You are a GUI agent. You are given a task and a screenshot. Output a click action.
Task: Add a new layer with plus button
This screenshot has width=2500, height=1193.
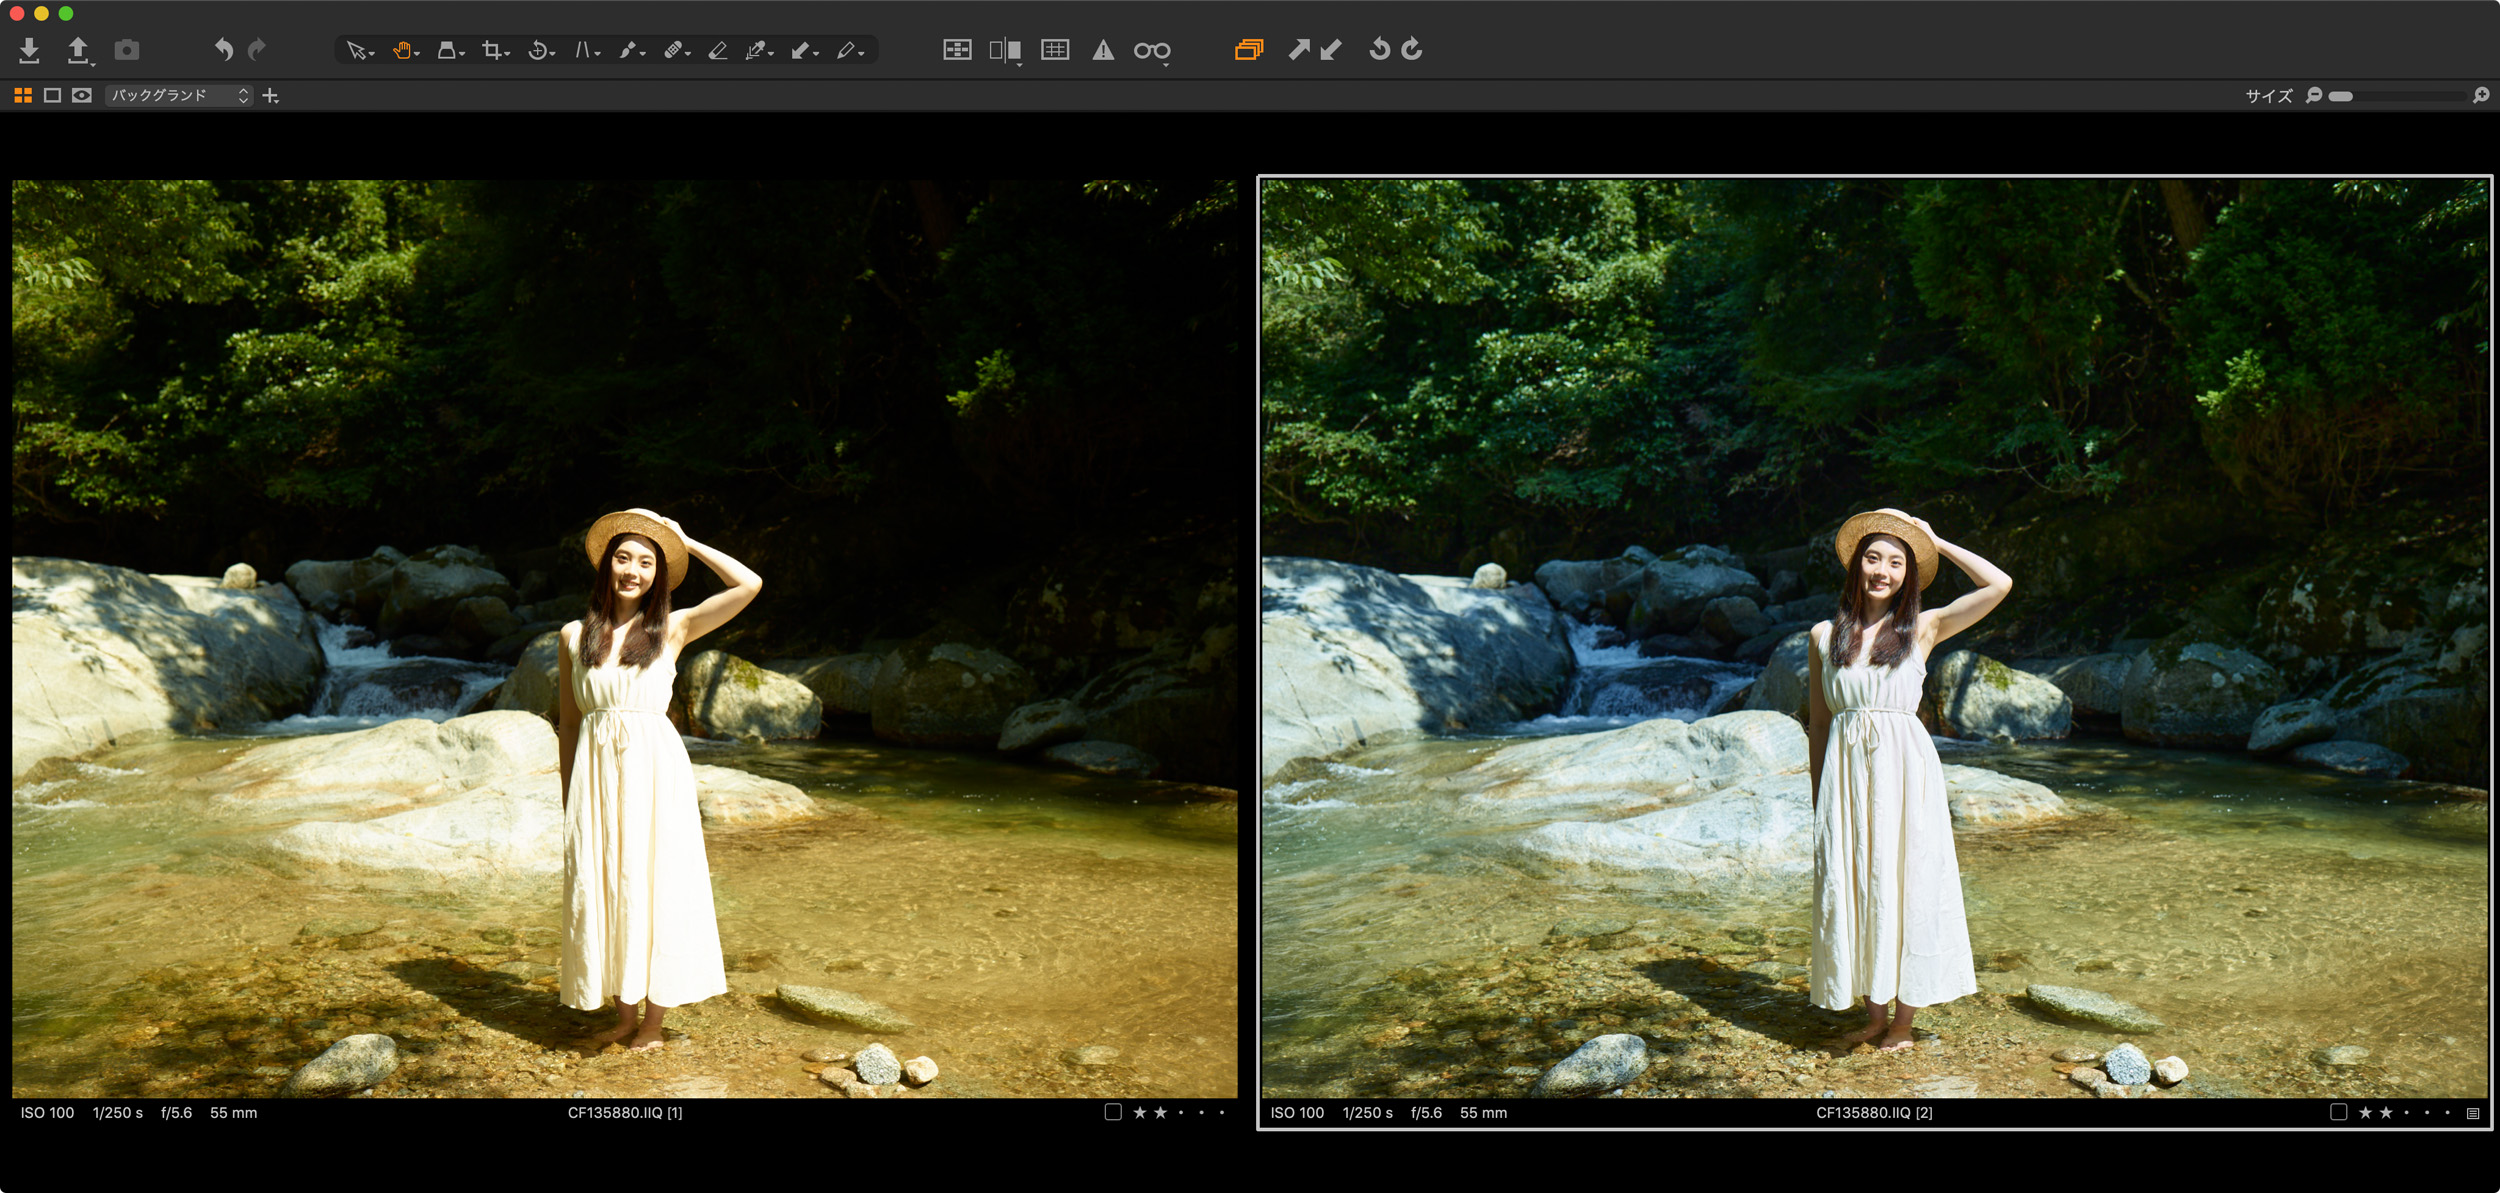(x=270, y=95)
